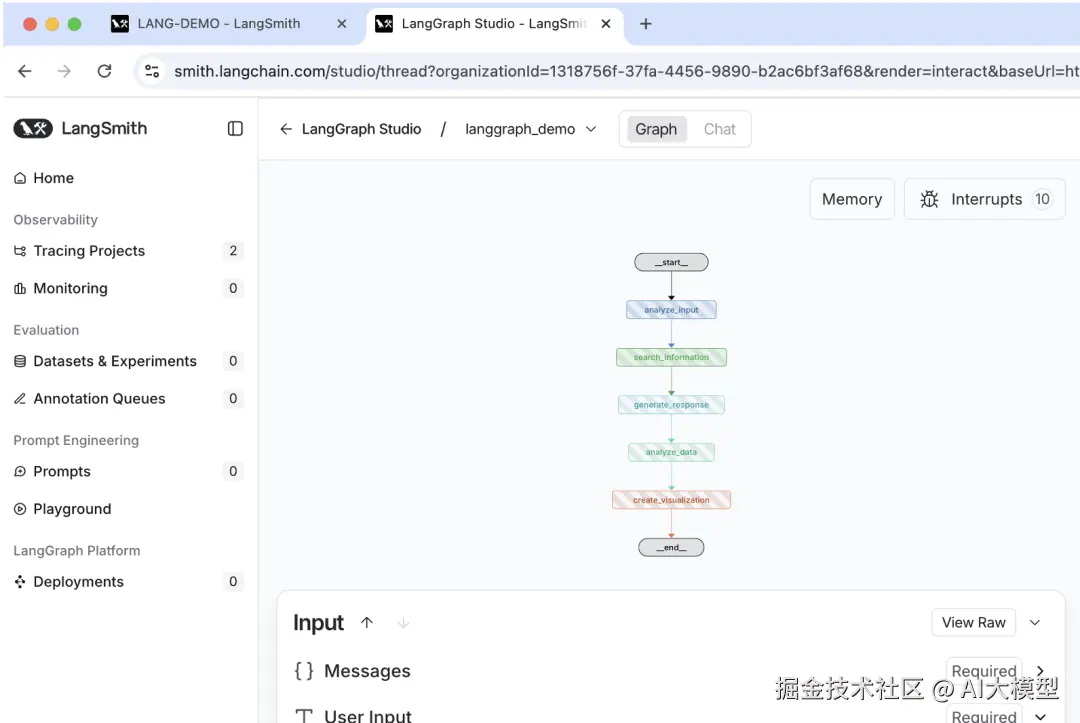
Task: Open Tracing Projects
Action: 89,251
